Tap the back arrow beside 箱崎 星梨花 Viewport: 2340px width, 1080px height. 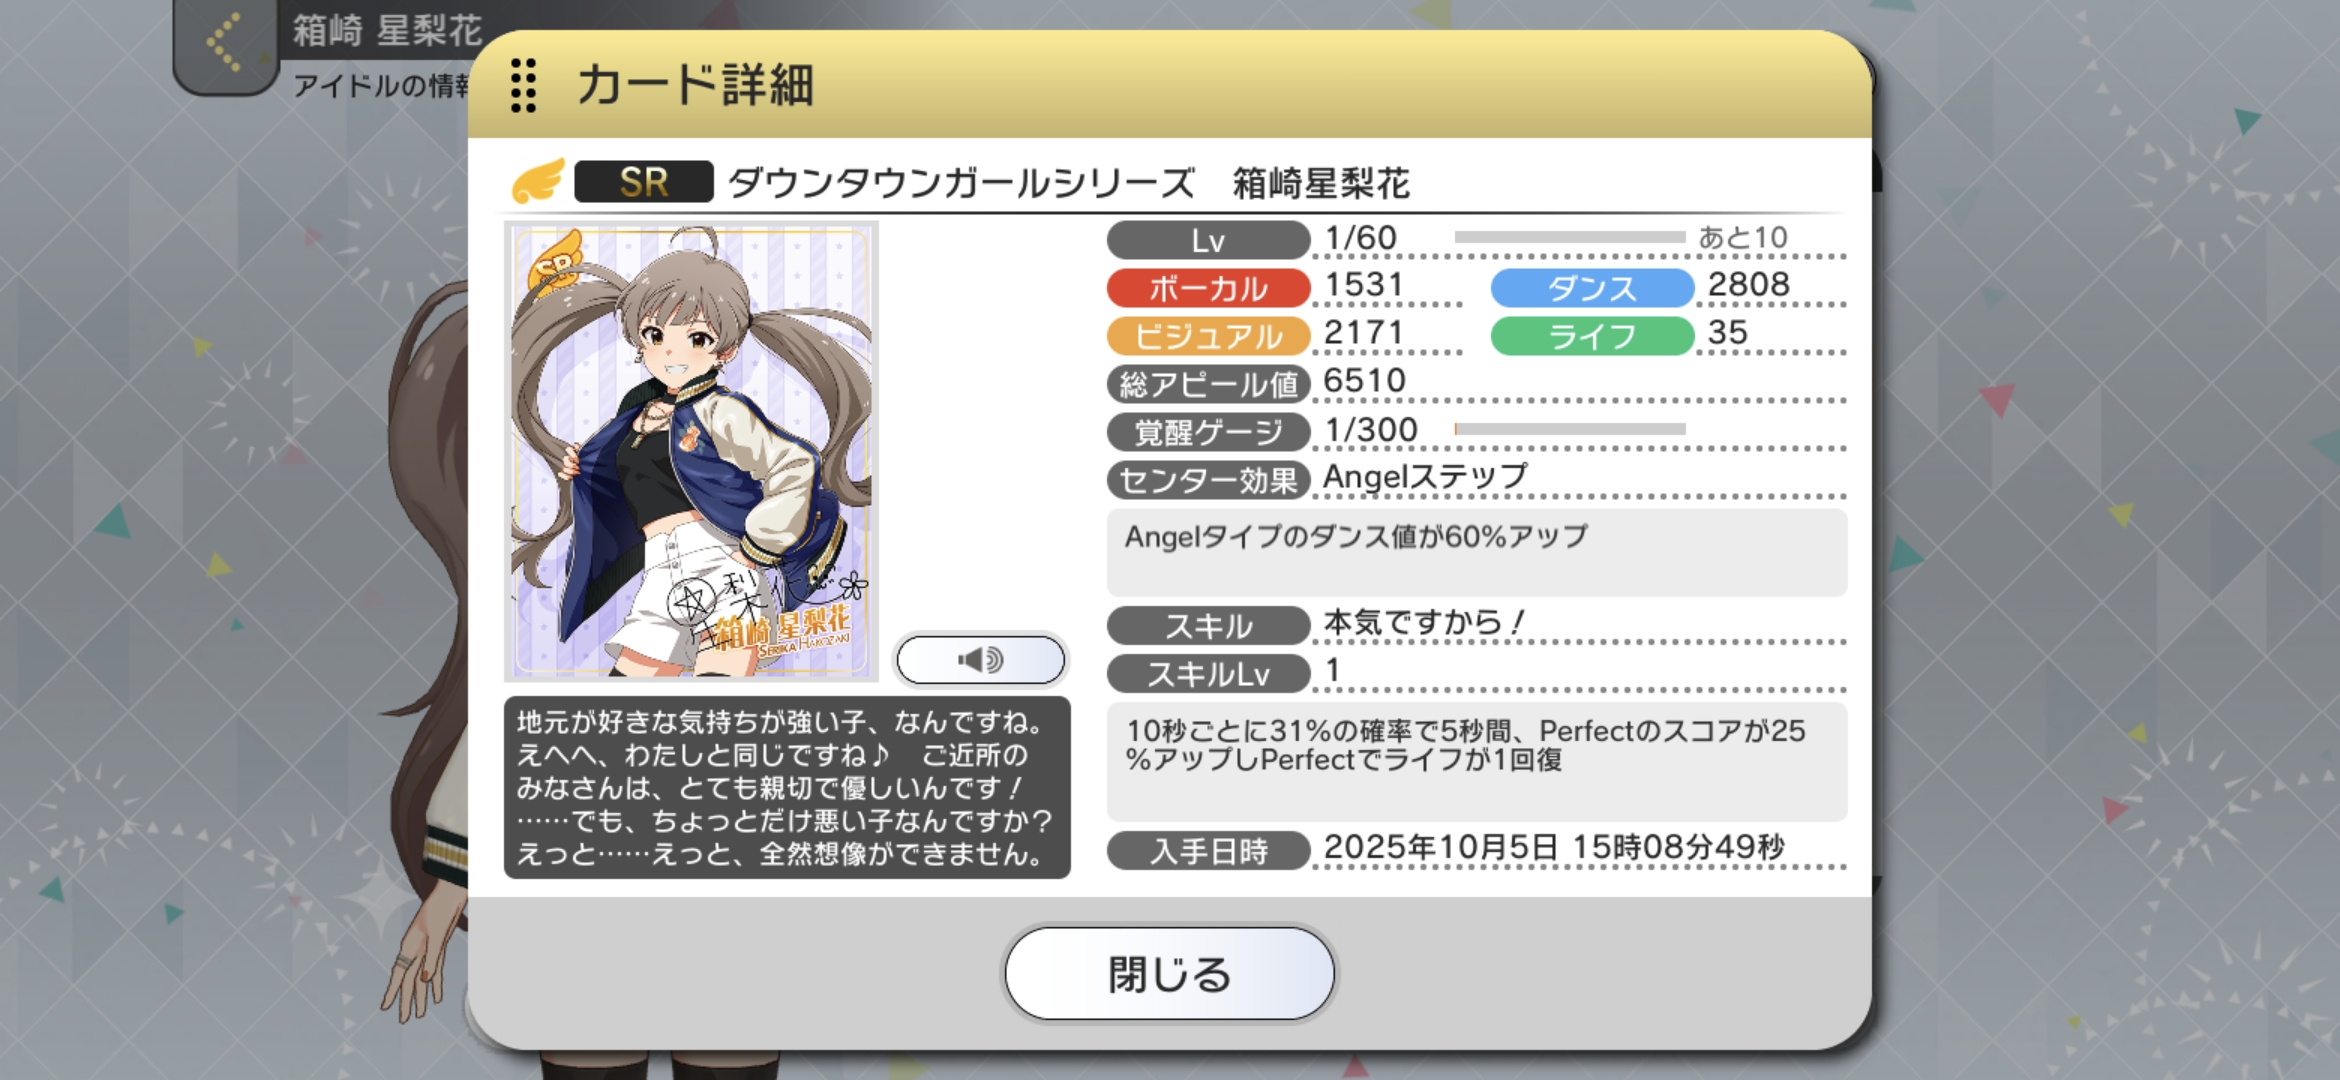click(x=226, y=42)
